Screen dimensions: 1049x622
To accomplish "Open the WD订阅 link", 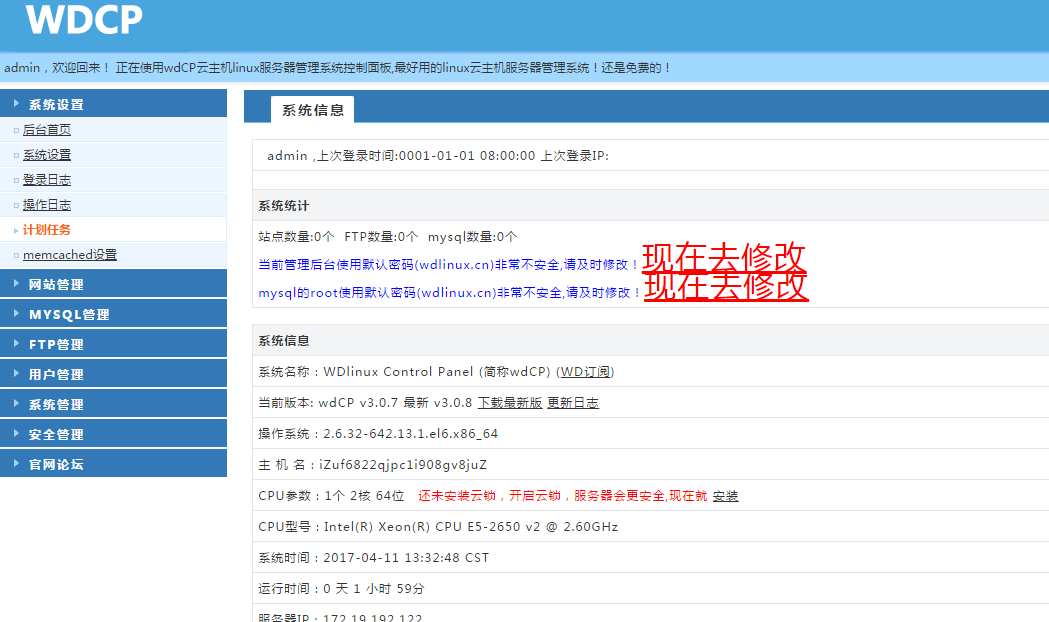I will (585, 371).
